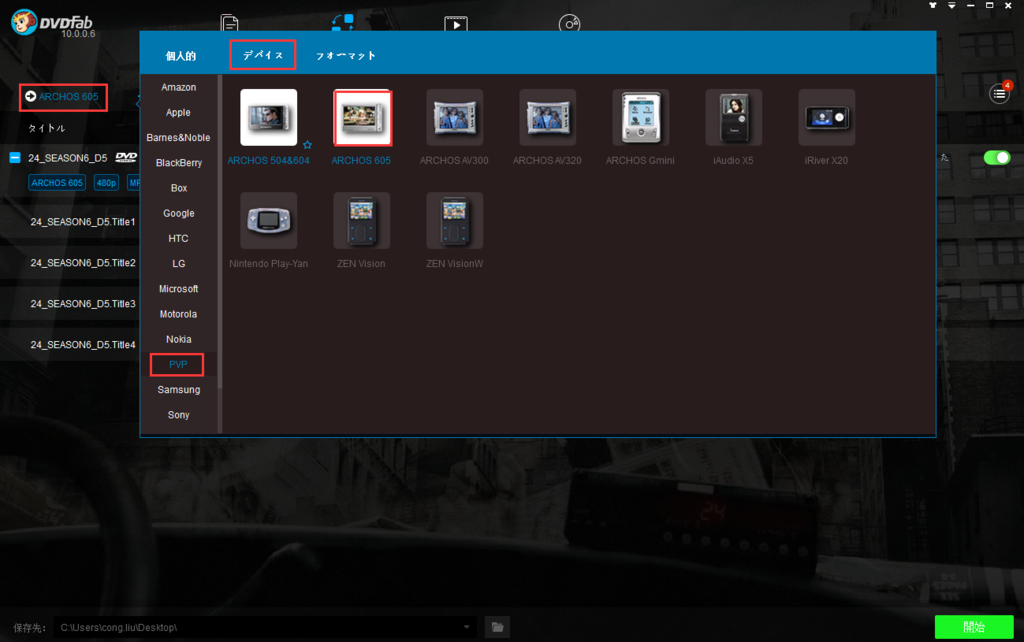
Task: Select Sony in the brand list
Action: (178, 415)
